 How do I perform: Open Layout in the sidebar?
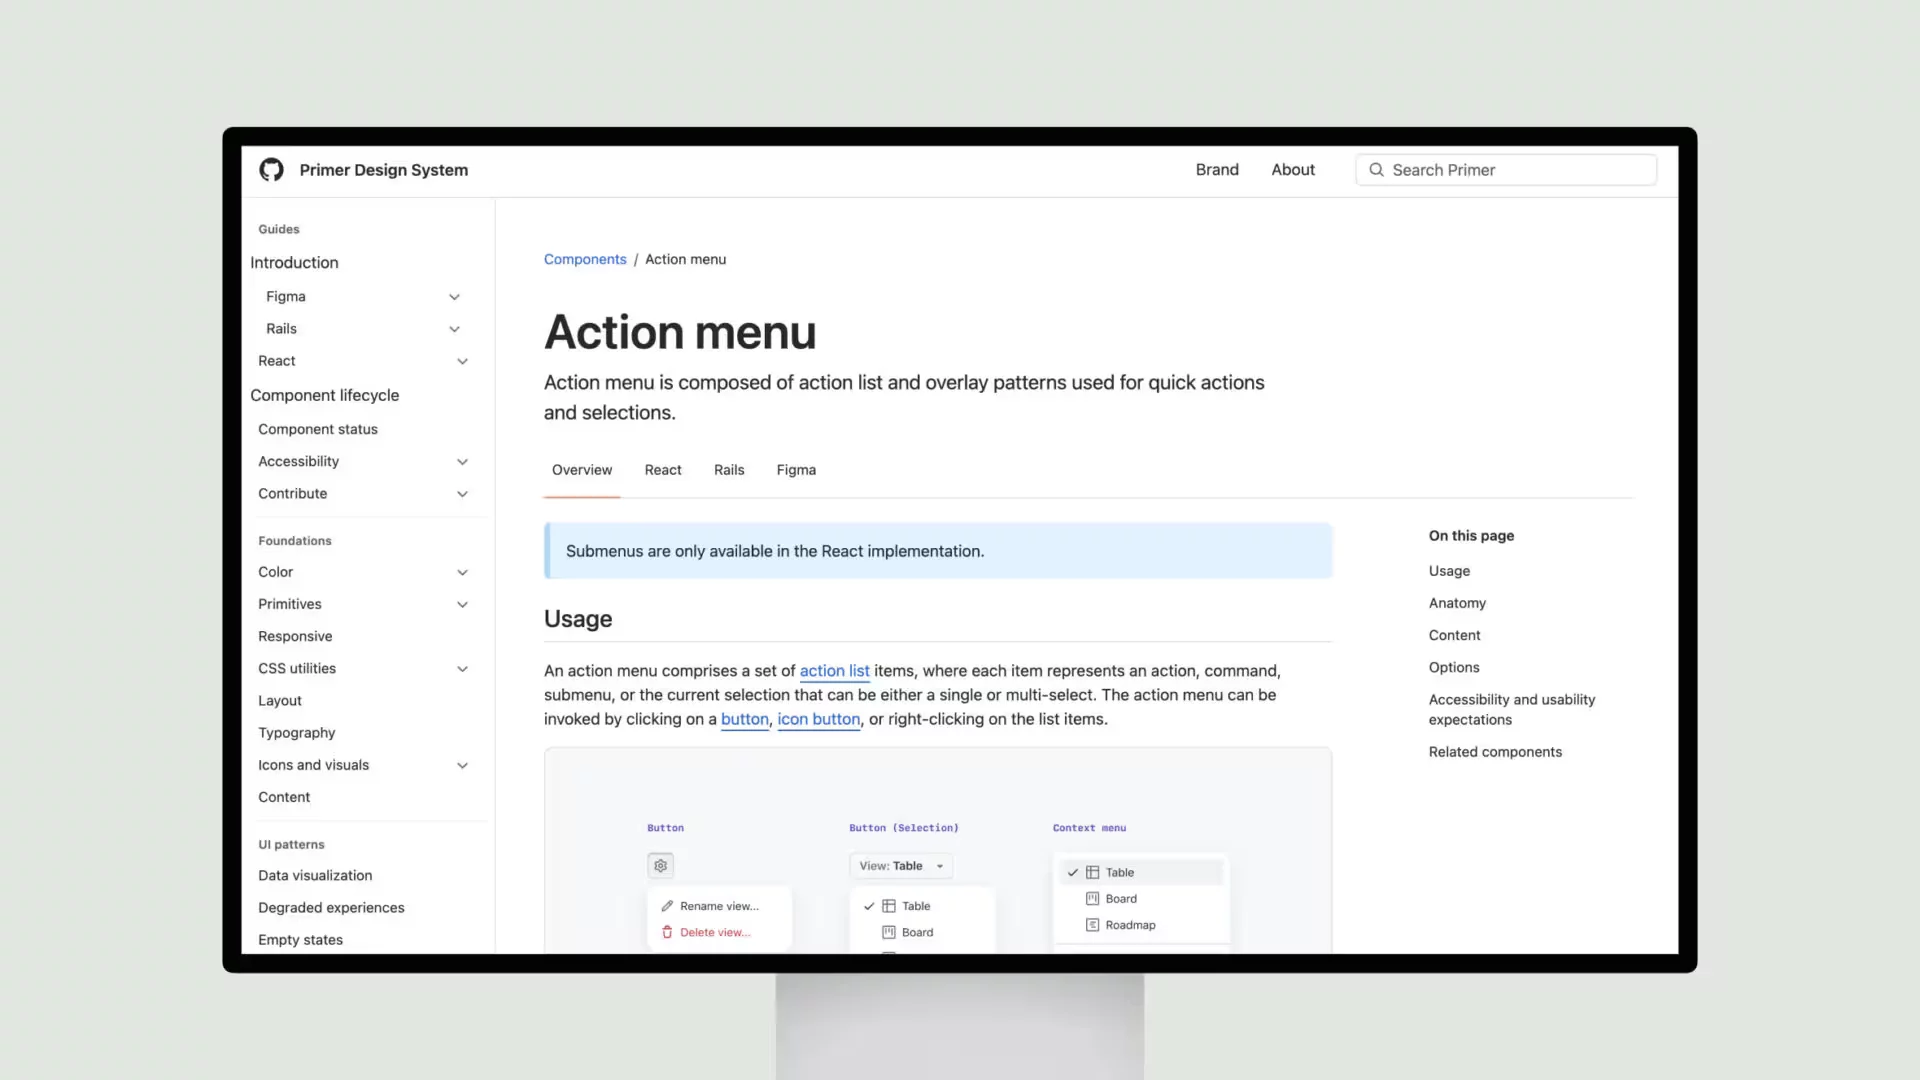[x=280, y=701]
